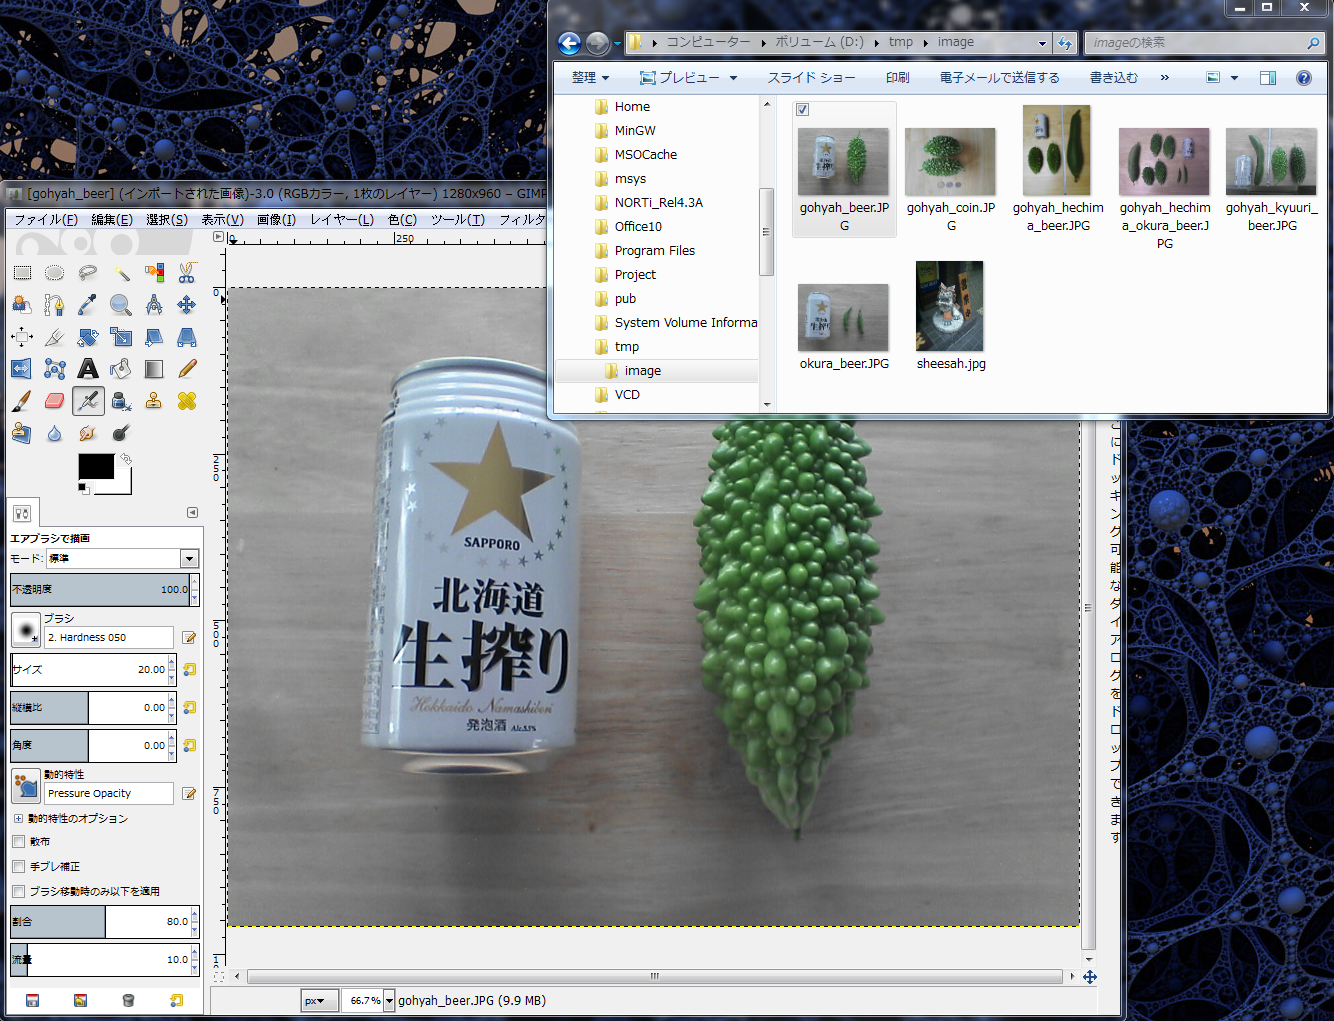
Task: Select the Smudge finger tool
Action: (x=88, y=433)
